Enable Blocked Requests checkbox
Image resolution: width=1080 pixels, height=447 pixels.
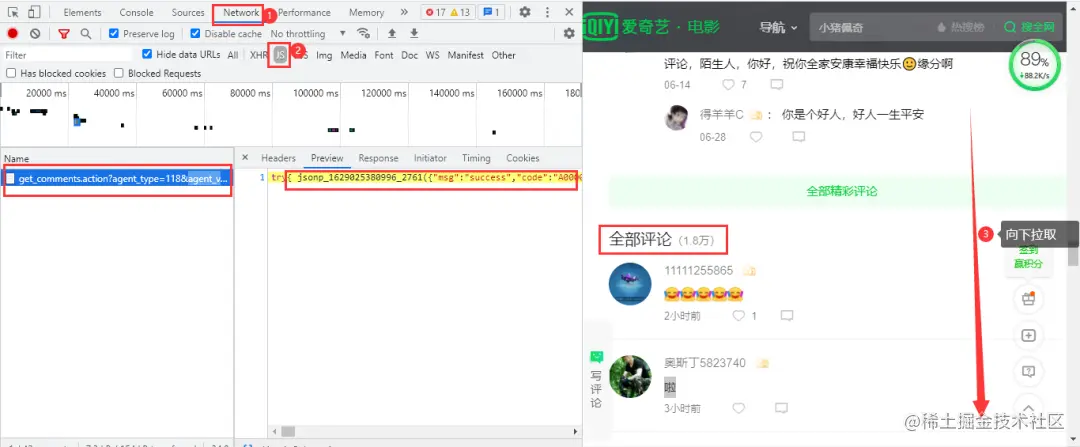tap(118, 73)
